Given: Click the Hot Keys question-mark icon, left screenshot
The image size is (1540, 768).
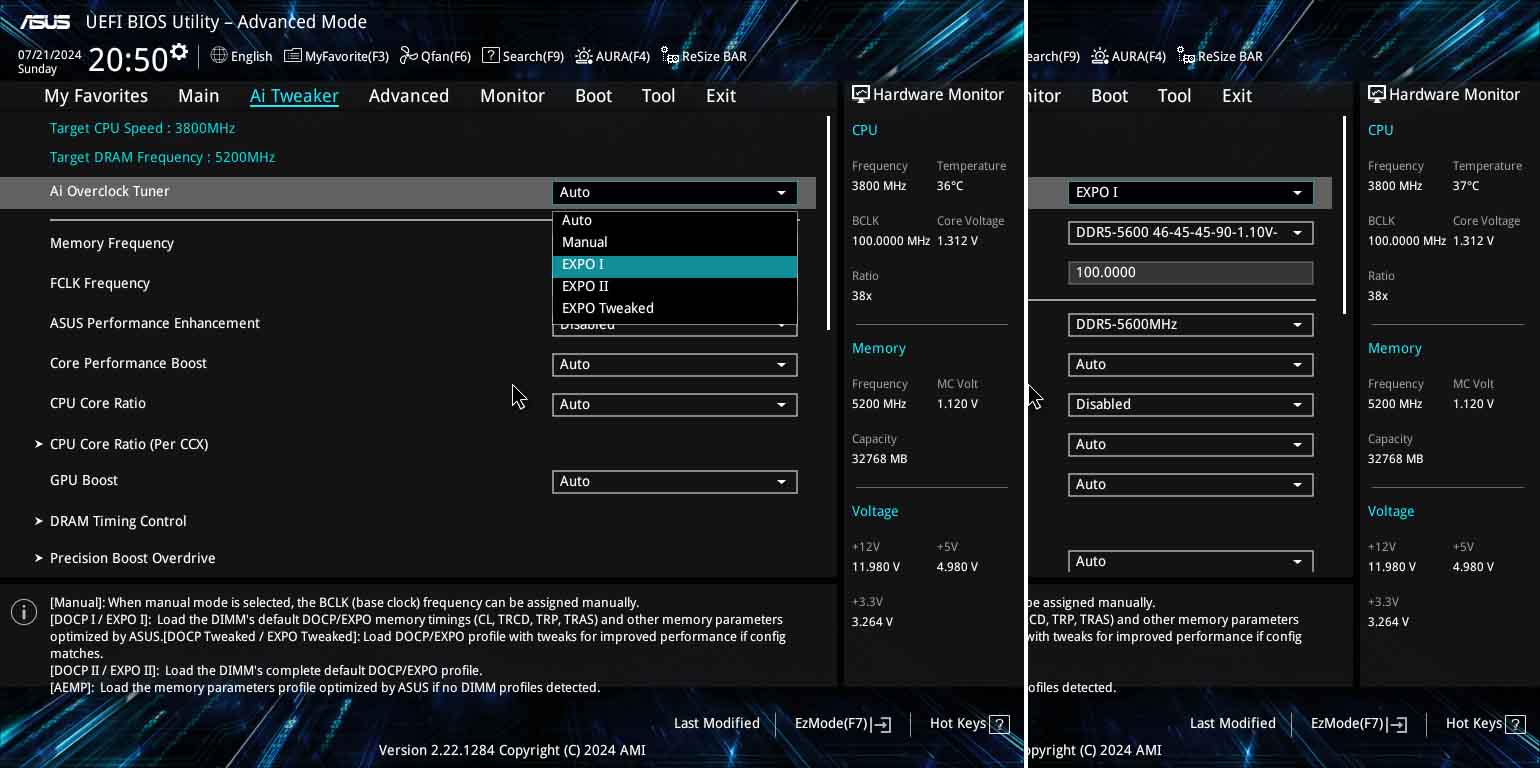Looking at the screenshot, I should tap(999, 724).
